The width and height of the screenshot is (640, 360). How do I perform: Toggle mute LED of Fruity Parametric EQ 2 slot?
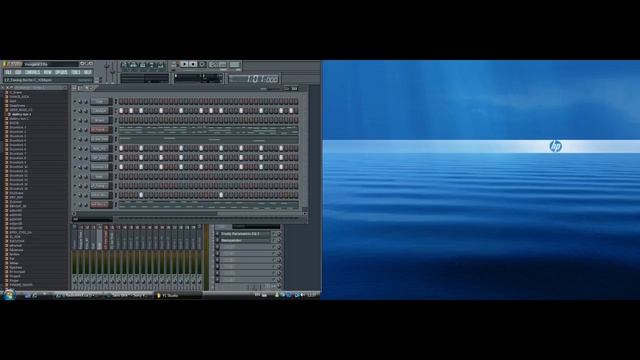coord(274,234)
